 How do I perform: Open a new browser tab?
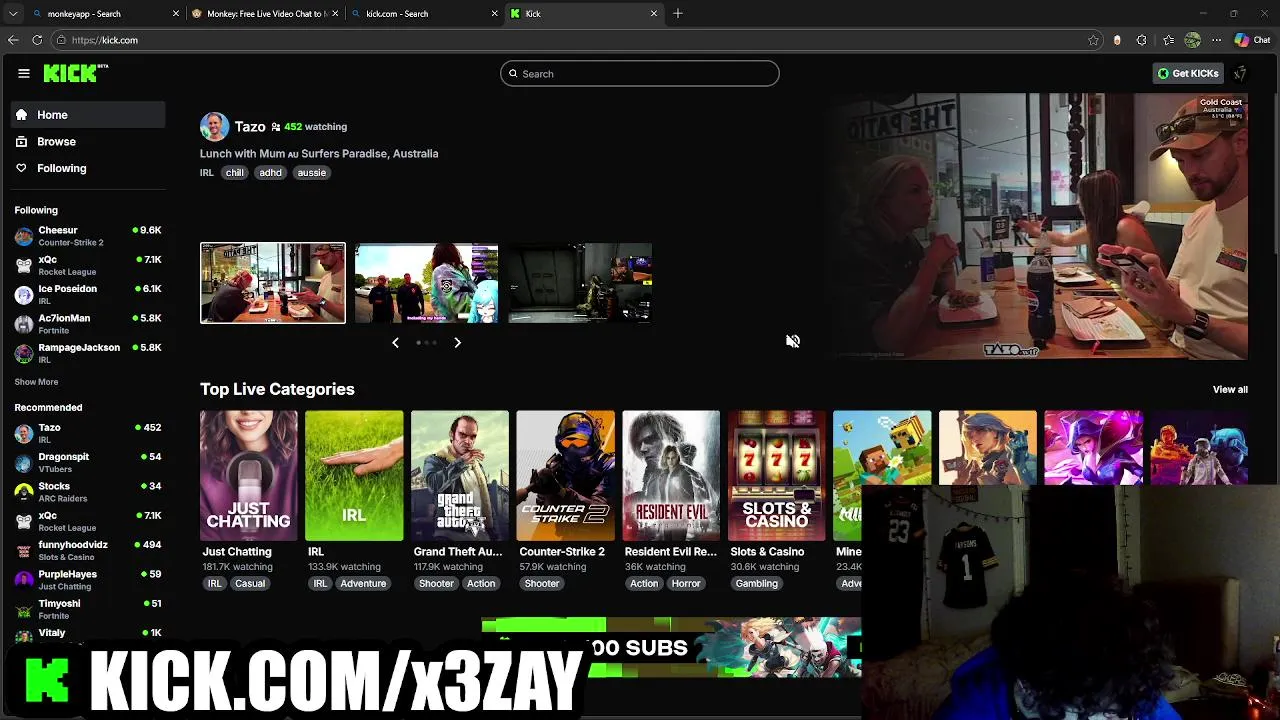coord(678,14)
